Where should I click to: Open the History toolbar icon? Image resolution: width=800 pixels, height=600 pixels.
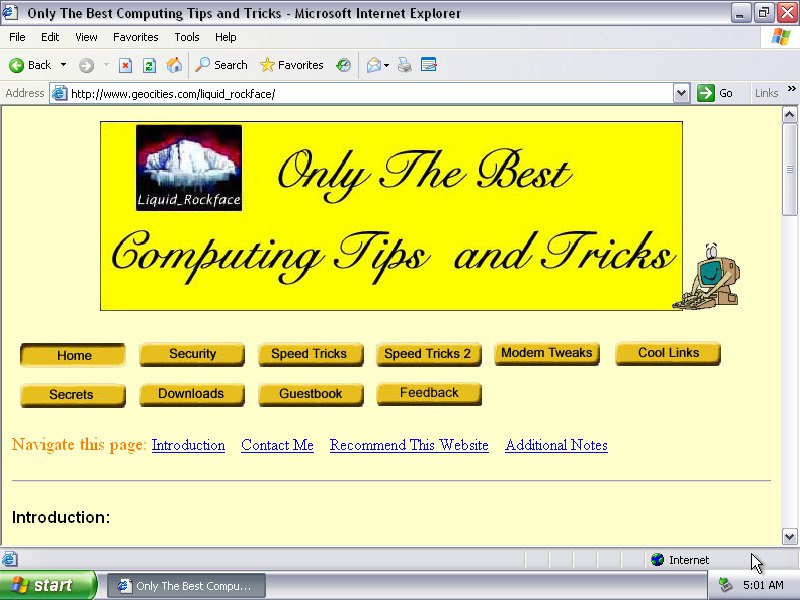(343, 65)
